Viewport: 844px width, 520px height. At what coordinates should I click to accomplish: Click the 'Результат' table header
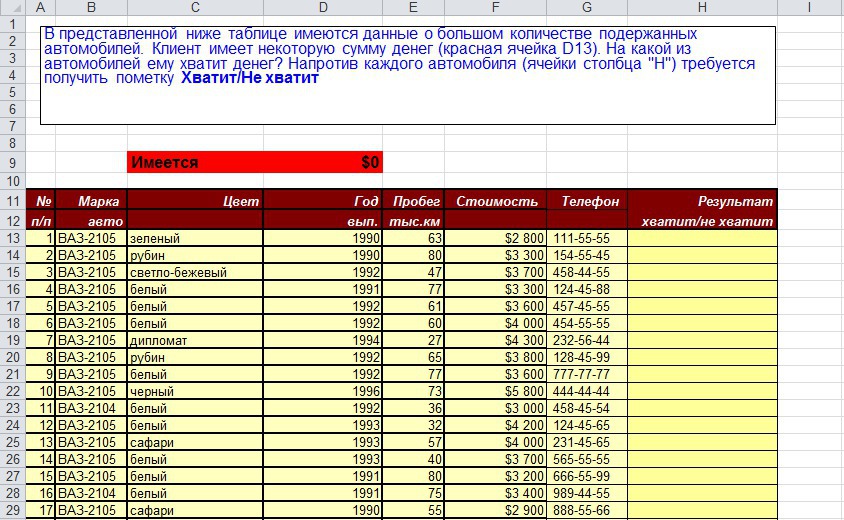(702, 201)
